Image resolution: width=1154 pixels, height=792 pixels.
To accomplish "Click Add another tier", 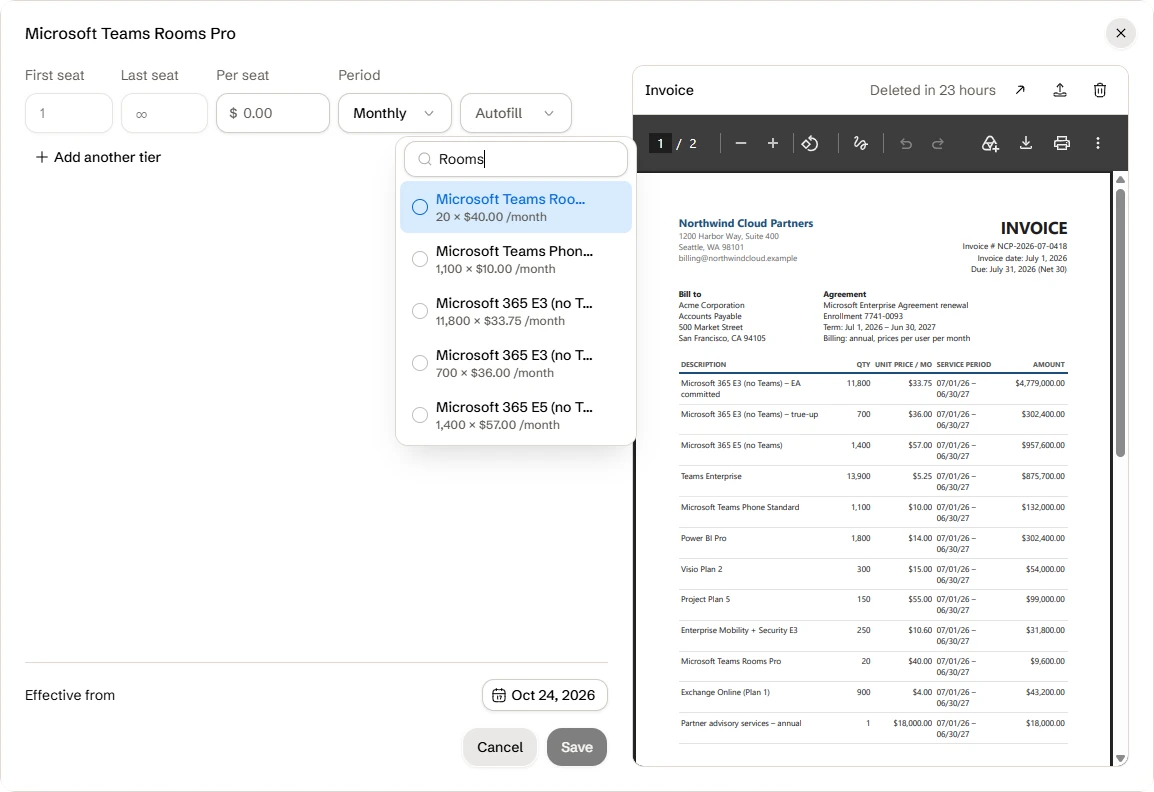I will pos(98,157).
